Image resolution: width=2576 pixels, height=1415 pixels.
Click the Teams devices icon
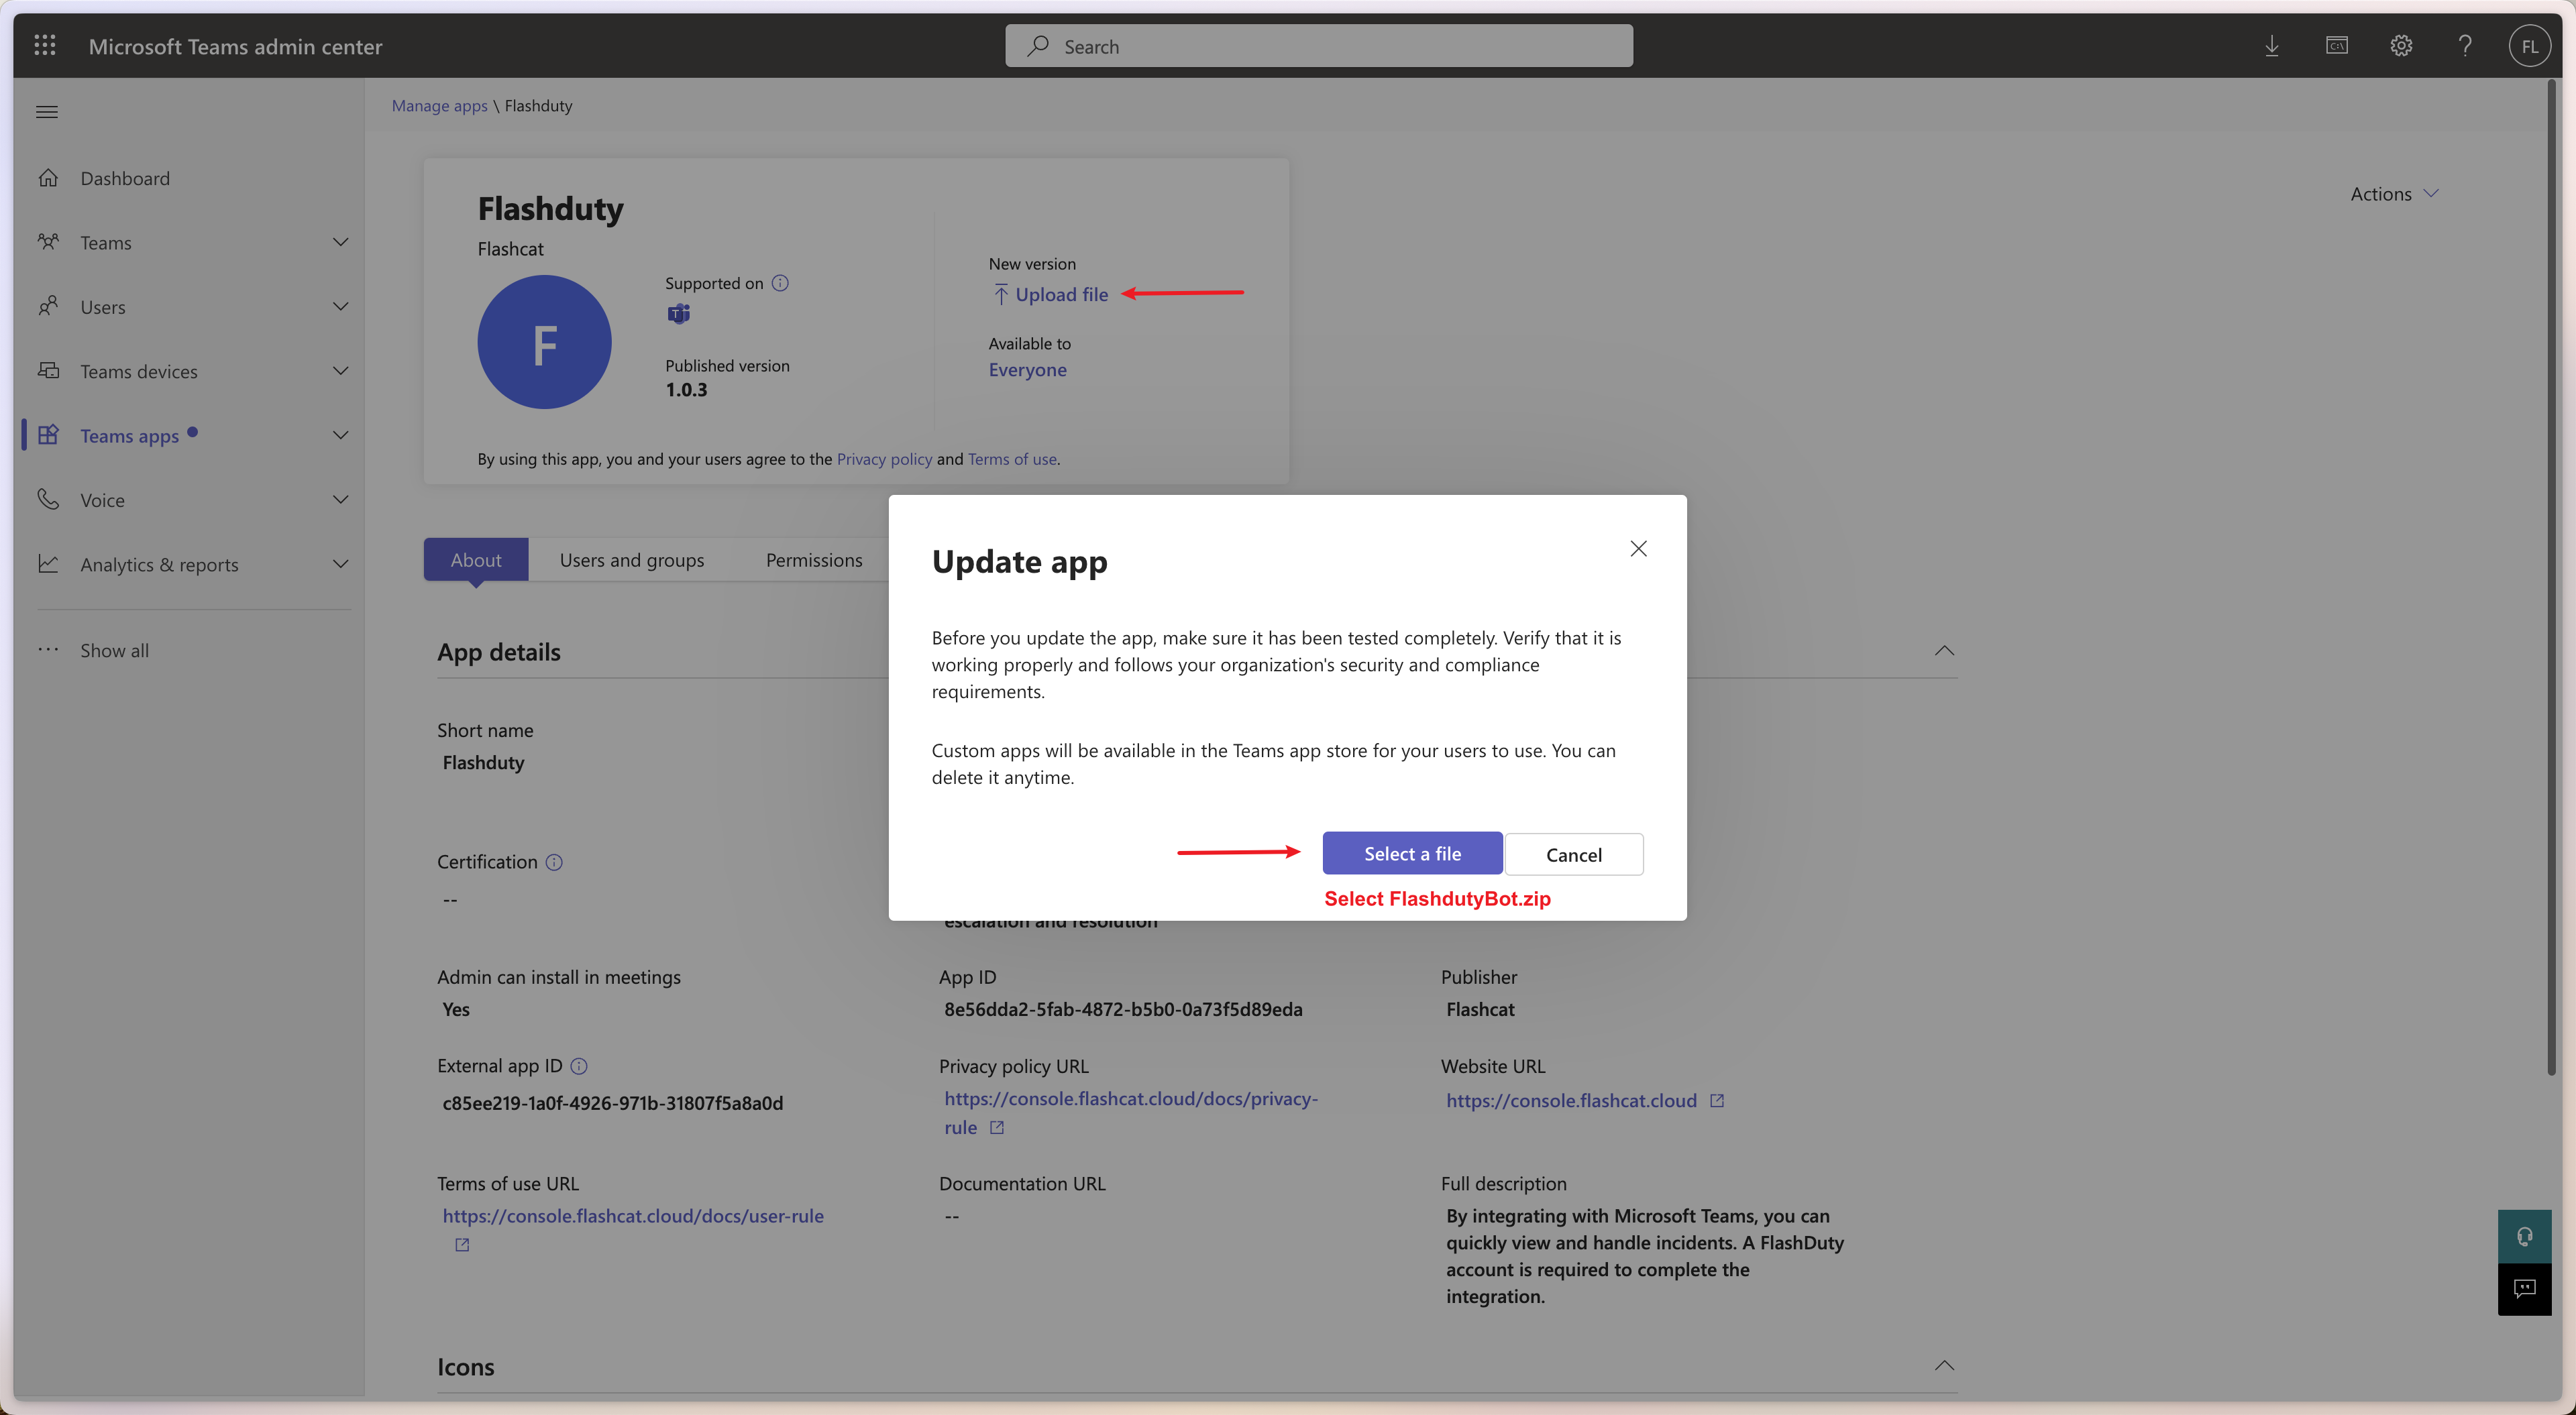(x=48, y=371)
